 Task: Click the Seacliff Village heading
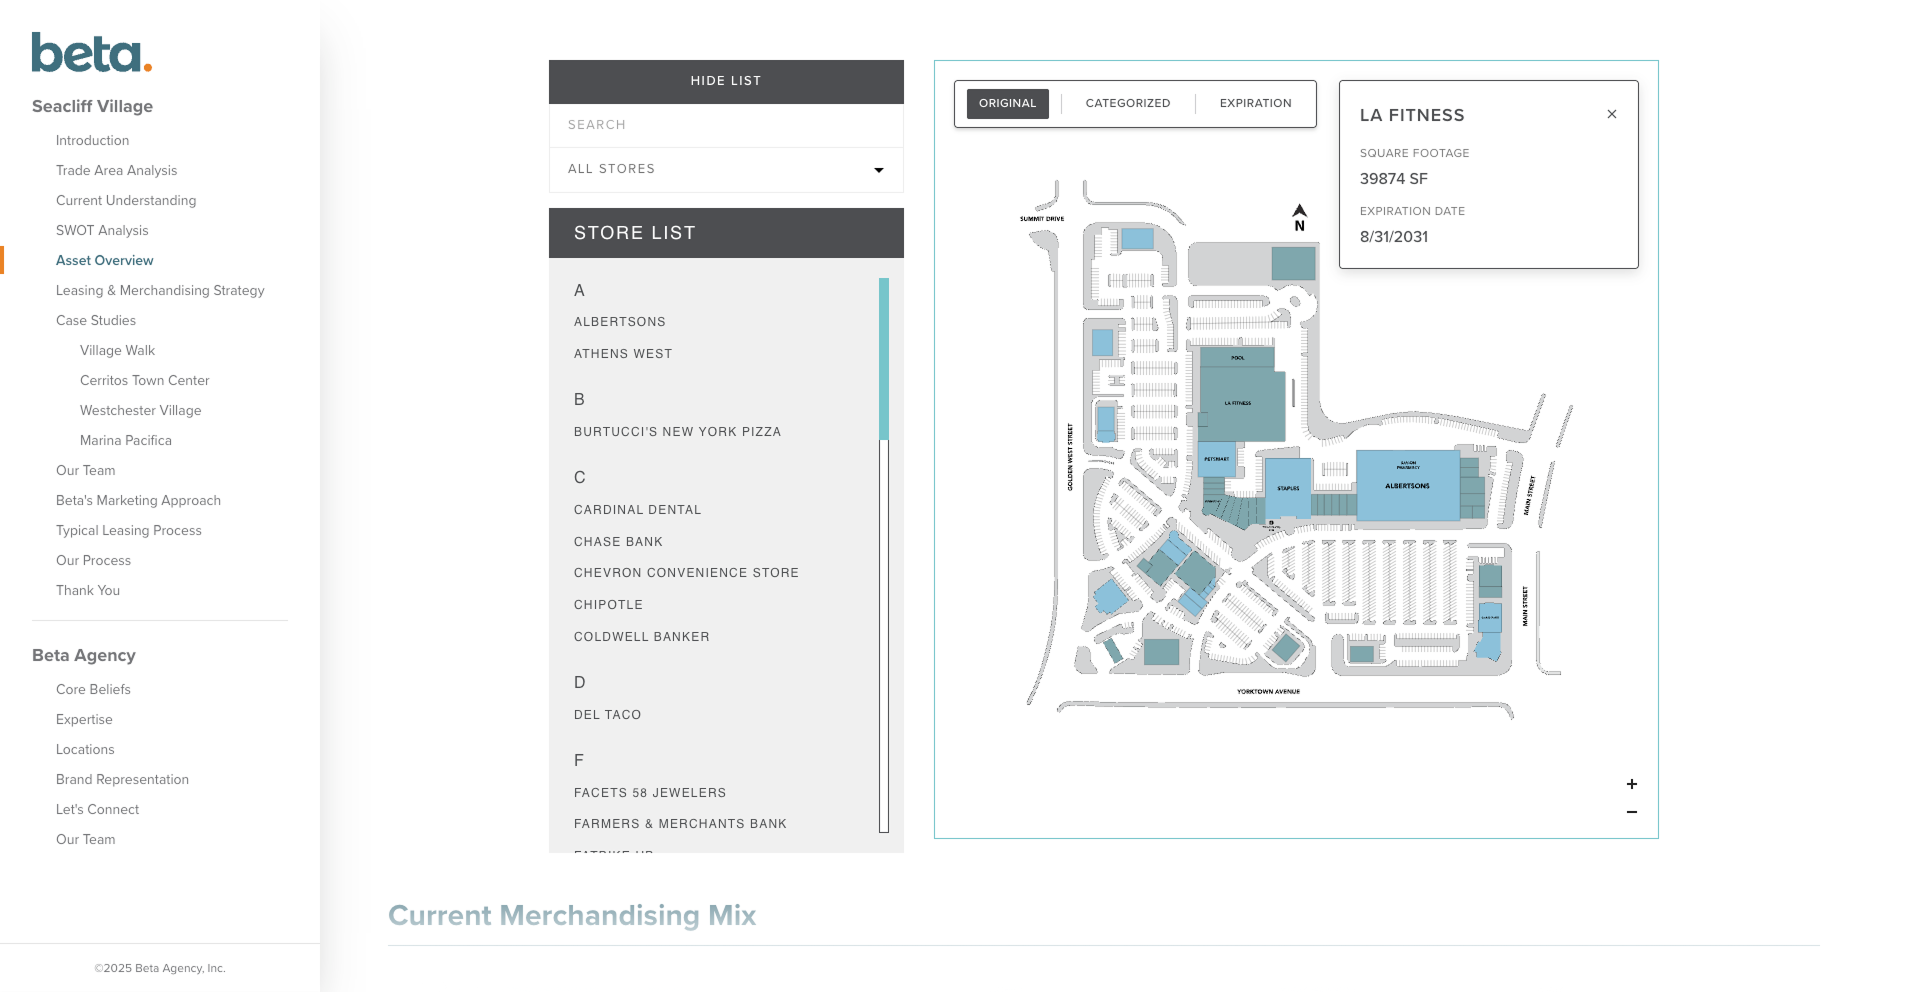92,107
